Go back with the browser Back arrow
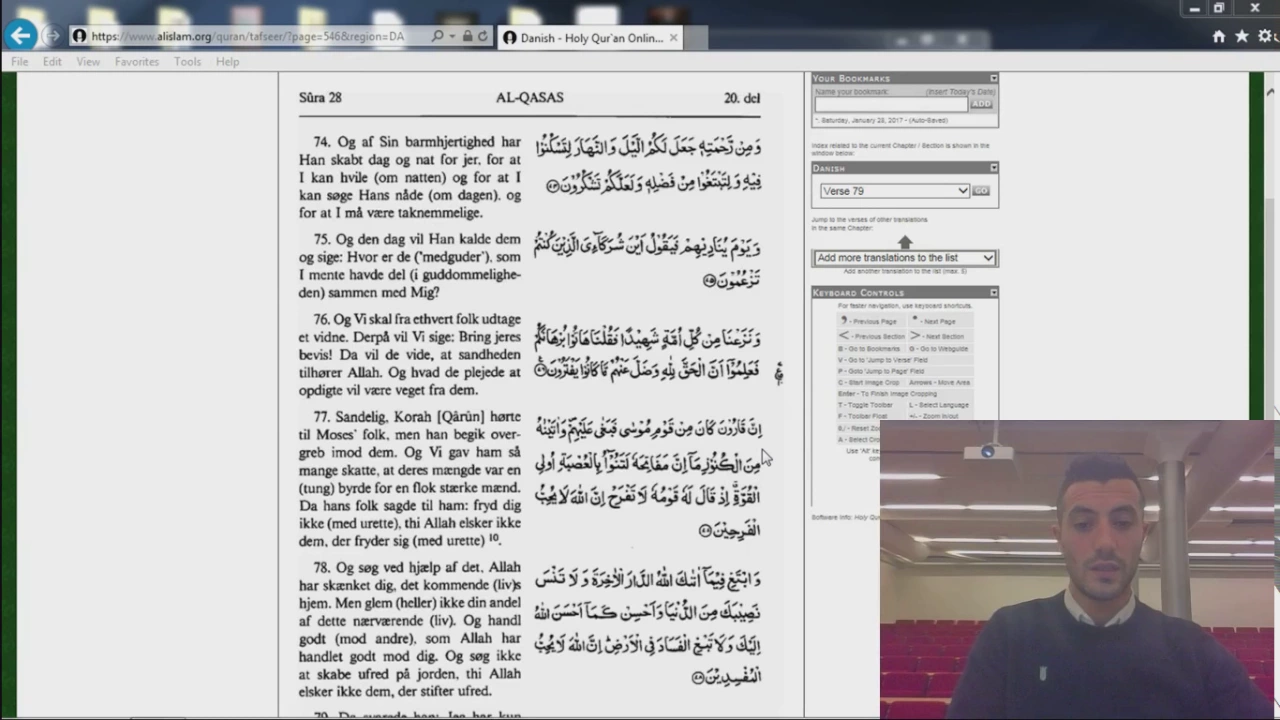This screenshot has height=720, width=1280. click(20, 36)
